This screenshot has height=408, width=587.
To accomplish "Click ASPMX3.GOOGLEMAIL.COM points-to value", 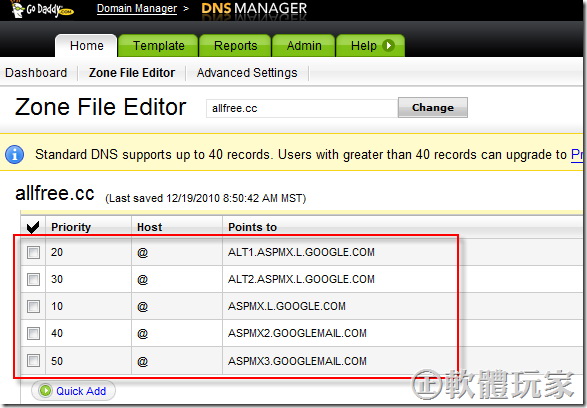I will click(297, 361).
